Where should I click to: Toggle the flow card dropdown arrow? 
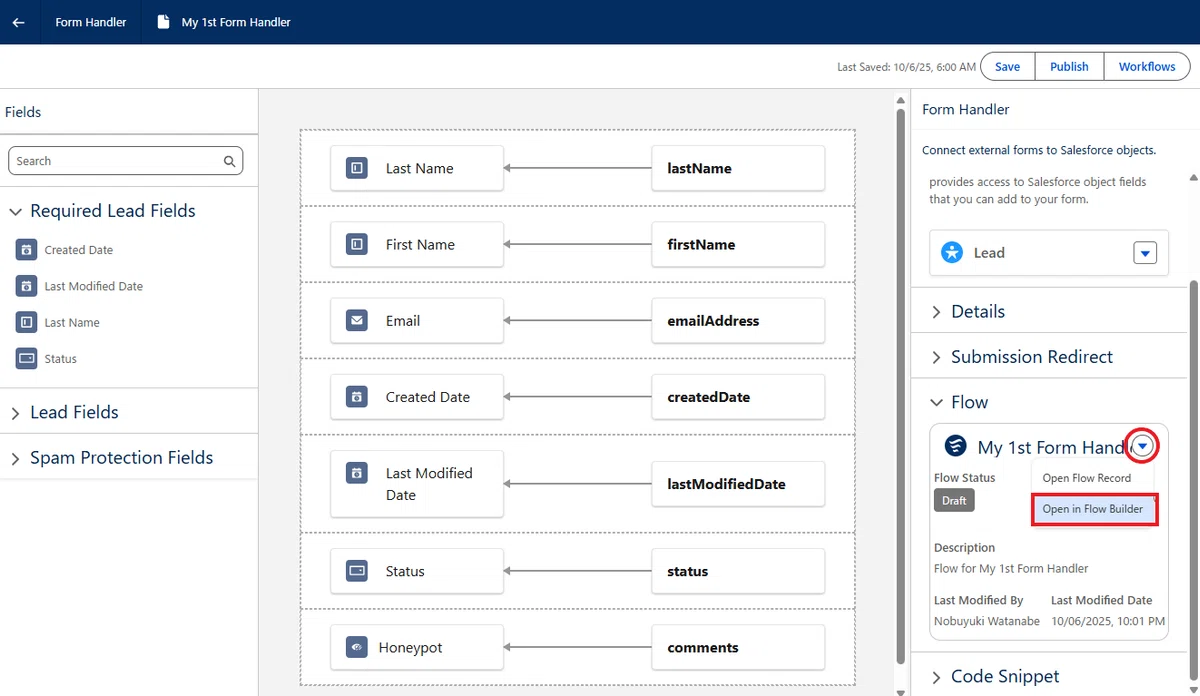tap(1144, 446)
